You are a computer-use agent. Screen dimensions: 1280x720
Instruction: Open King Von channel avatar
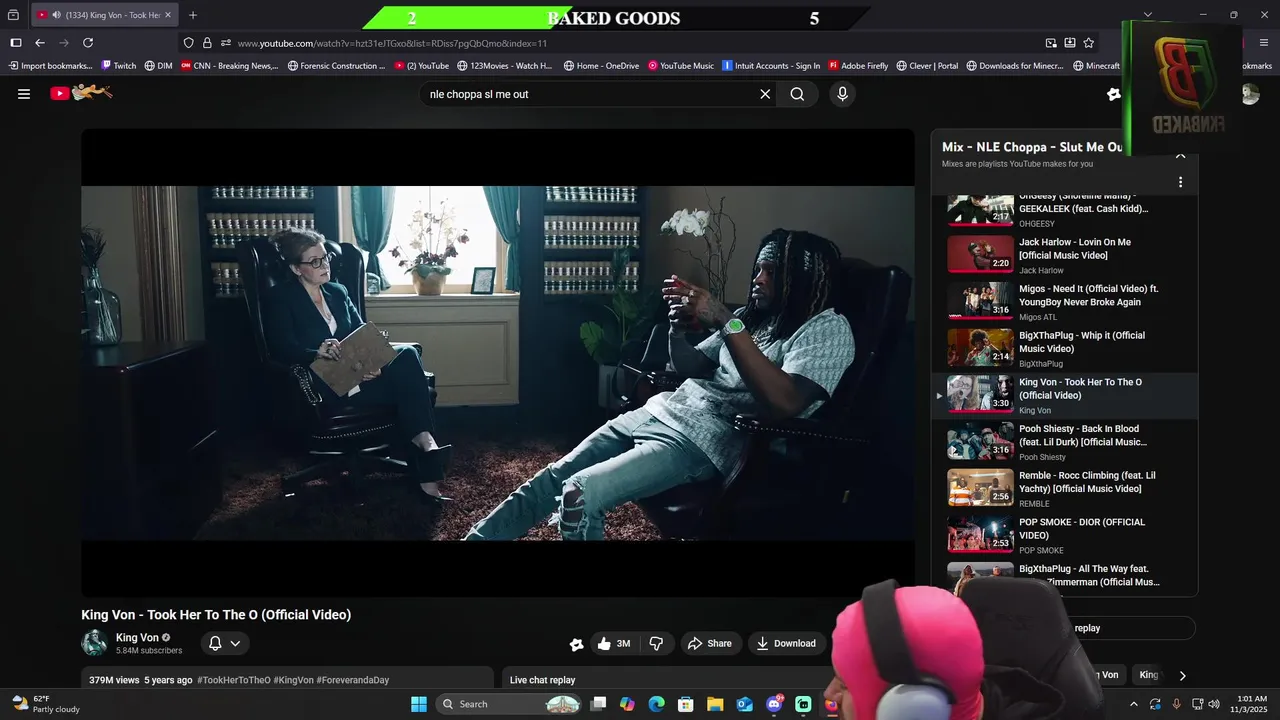pyautogui.click(x=95, y=643)
